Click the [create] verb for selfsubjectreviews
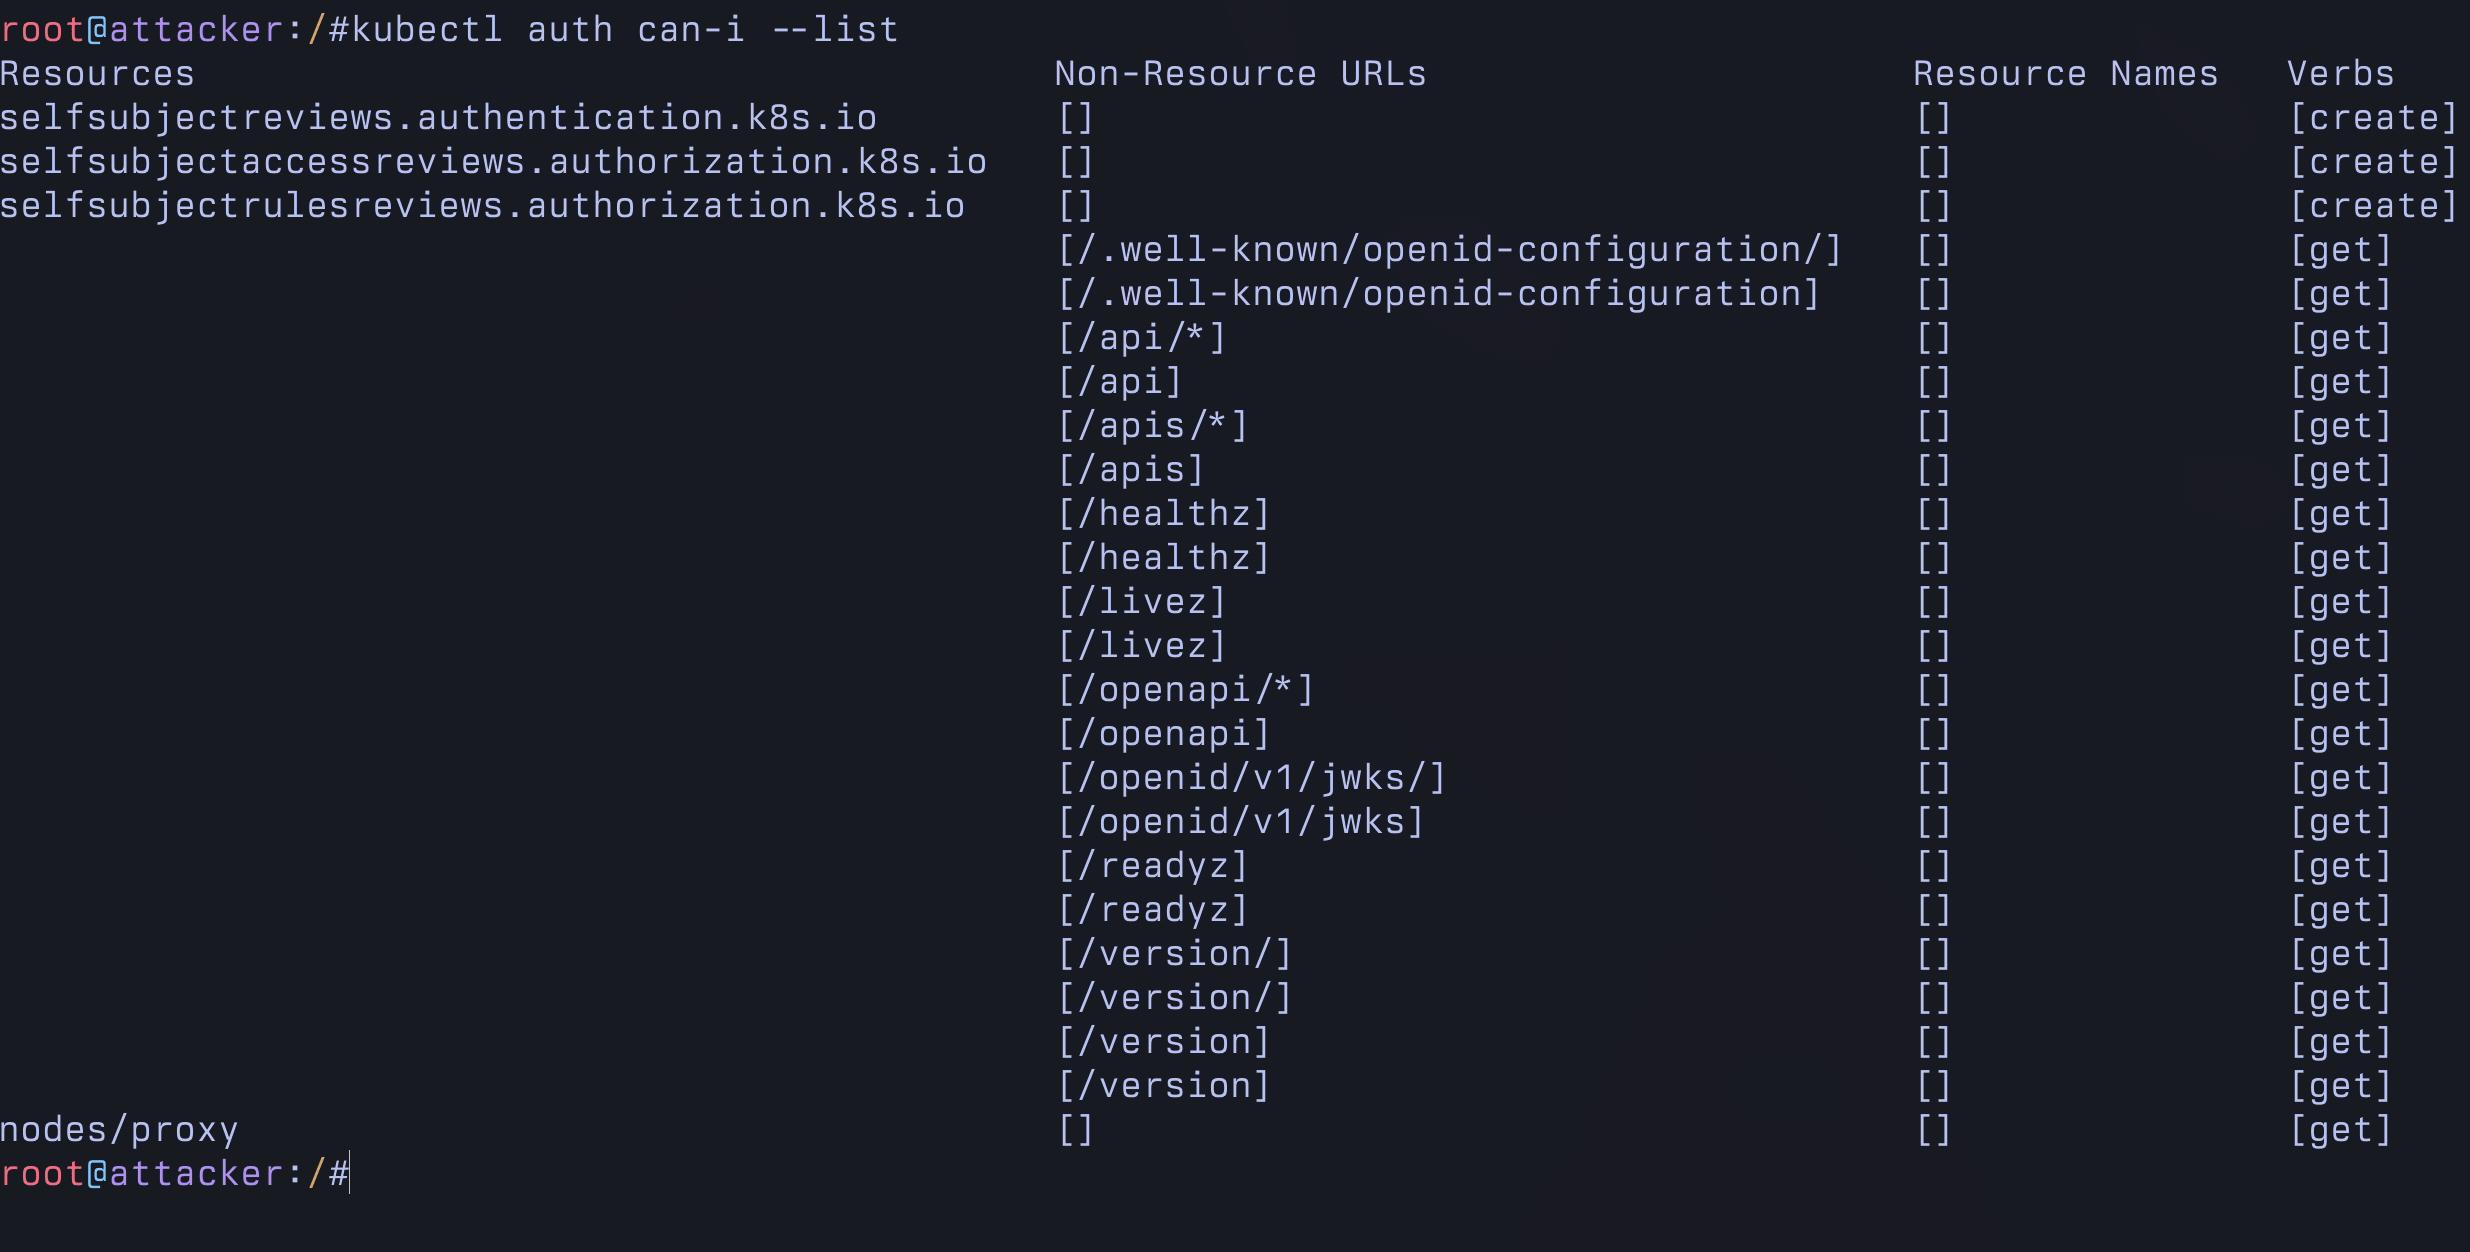This screenshot has height=1252, width=2470. click(2373, 118)
